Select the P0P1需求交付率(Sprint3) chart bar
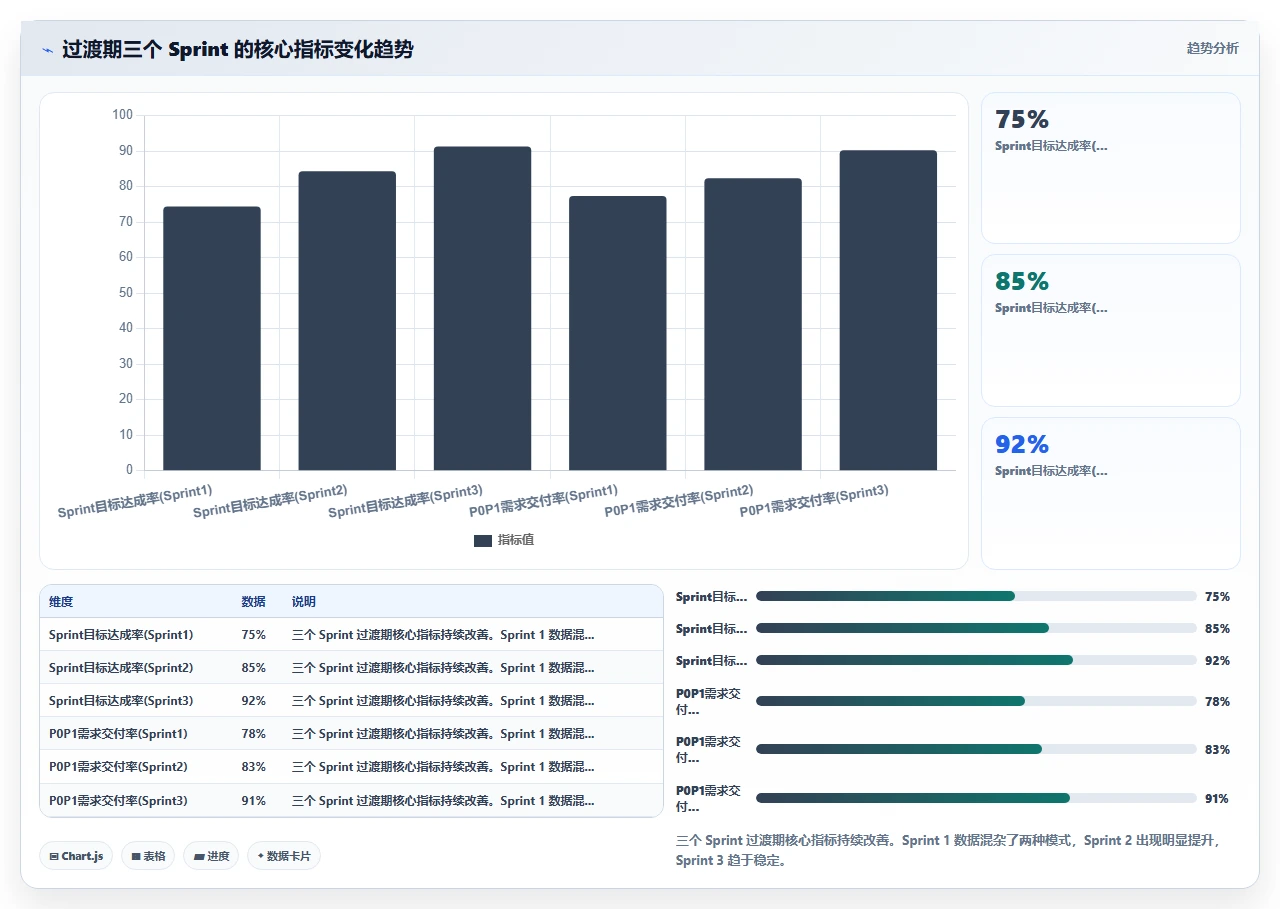This screenshot has width=1280, height=909. [x=888, y=310]
